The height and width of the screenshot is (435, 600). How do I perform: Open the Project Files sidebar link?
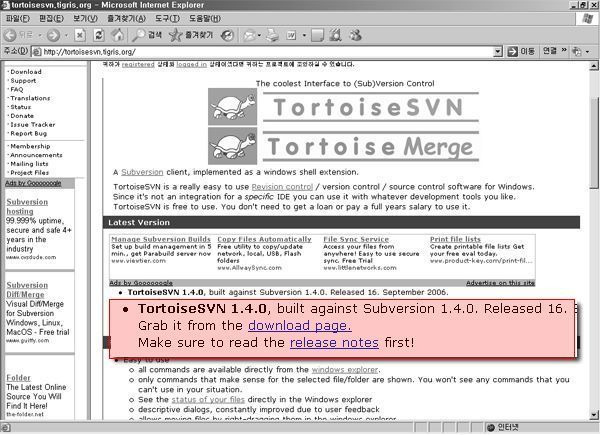click(x=29, y=173)
